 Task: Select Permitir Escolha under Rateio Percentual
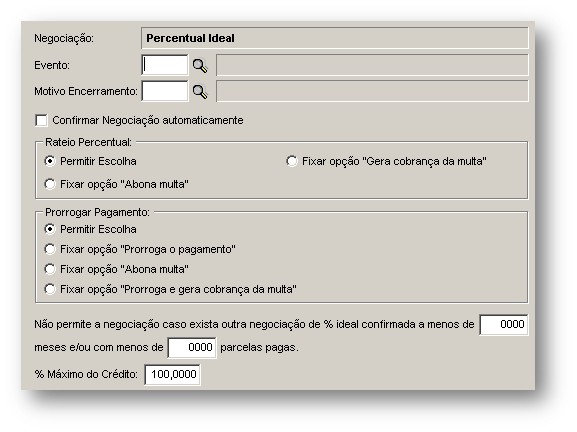click(50, 161)
